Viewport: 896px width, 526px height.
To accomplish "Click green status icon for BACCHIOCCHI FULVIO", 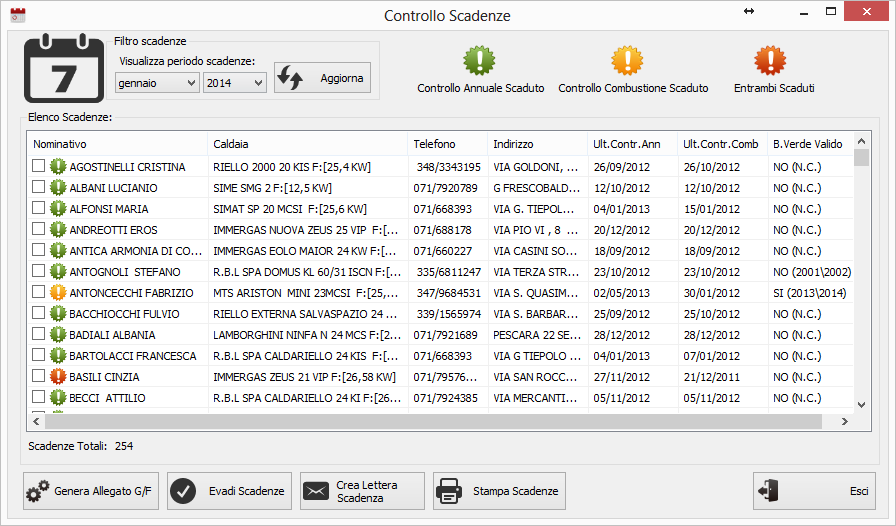I will point(58,313).
